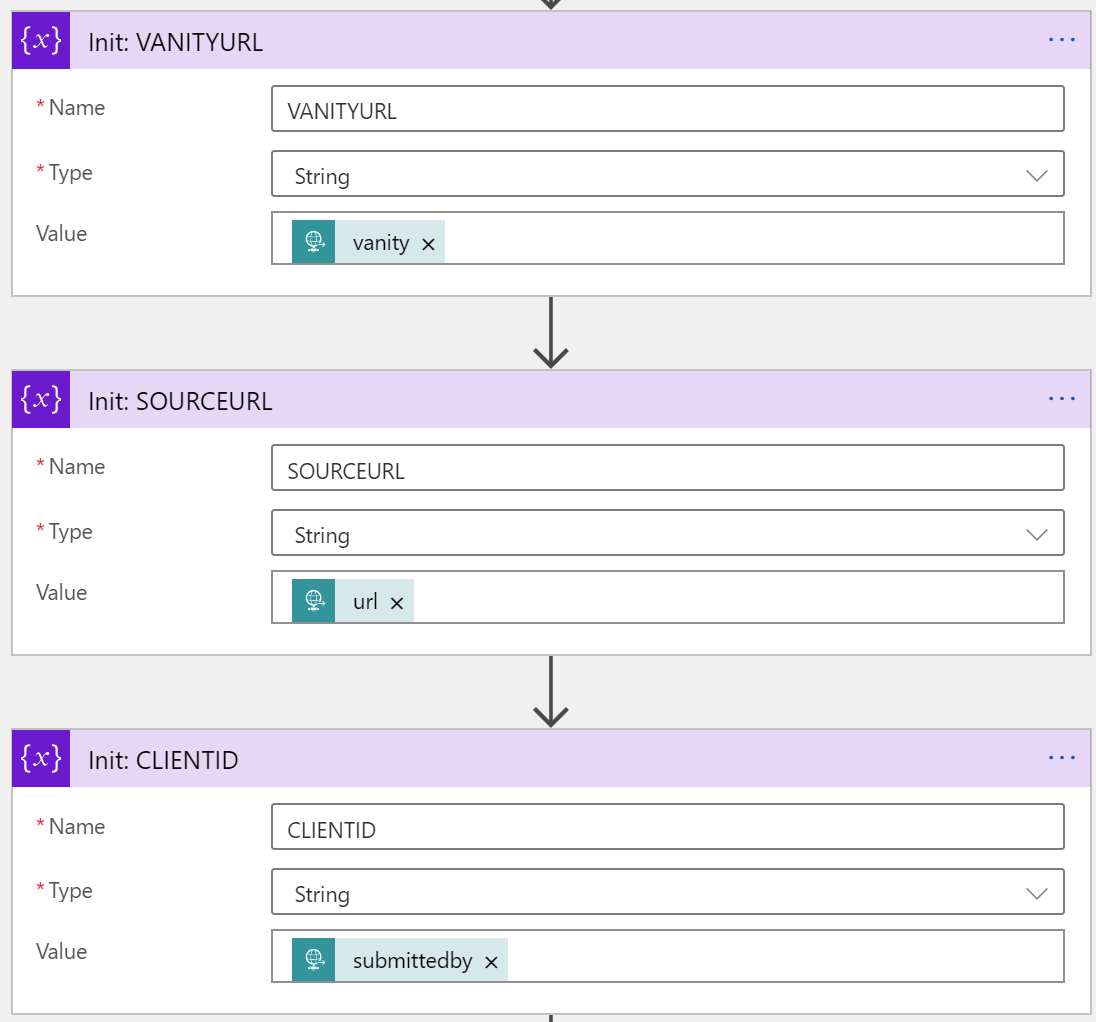Viewport: 1096px width, 1022px height.
Task: Open the Type dropdown in Init: CLIENTID
Action: (x=1037, y=892)
